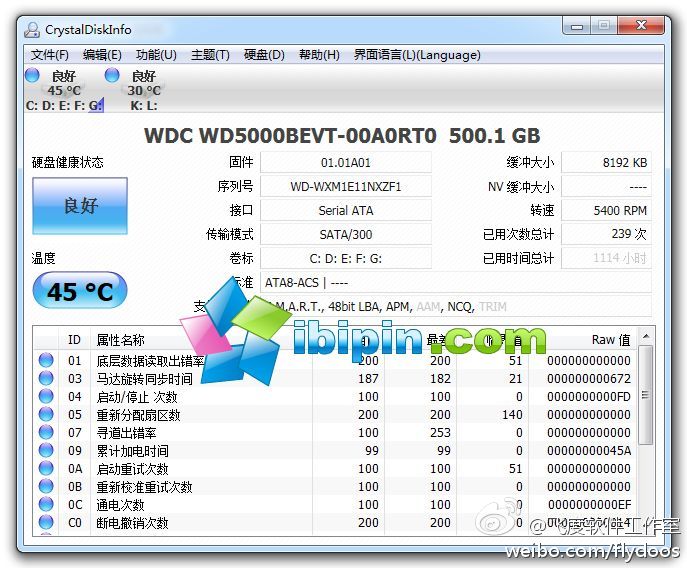Click raw value 0000000000EF
The height and width of the screenshot is (568, 687).
coord(589,504)
